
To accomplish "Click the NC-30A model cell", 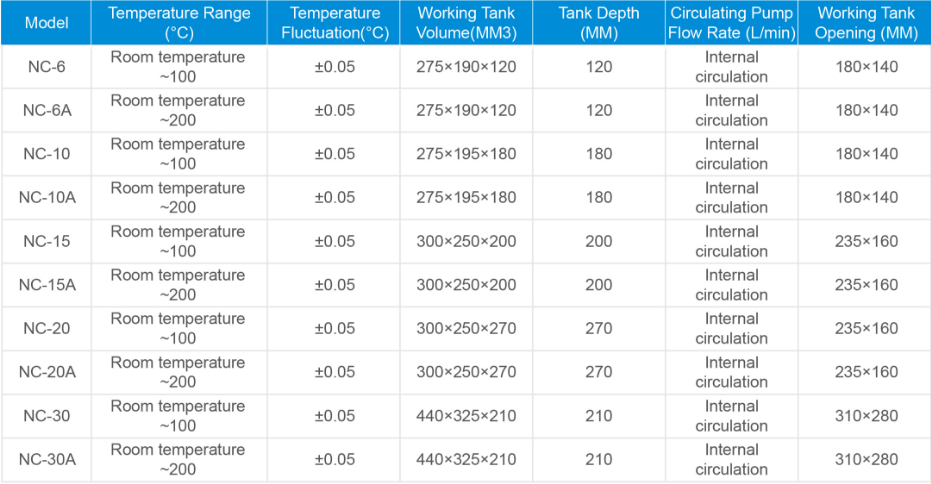I will tap(46, 460).
